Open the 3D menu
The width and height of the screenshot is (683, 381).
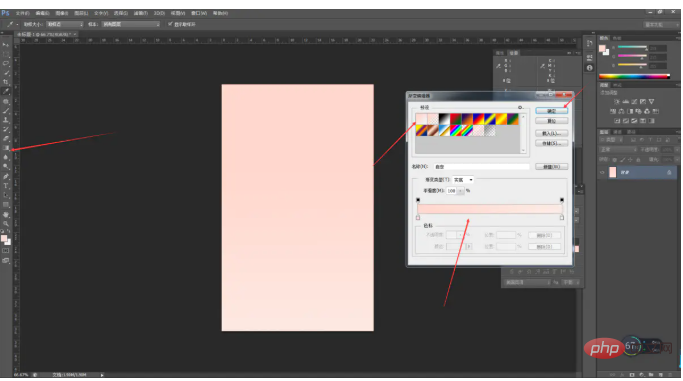(159, 13)
